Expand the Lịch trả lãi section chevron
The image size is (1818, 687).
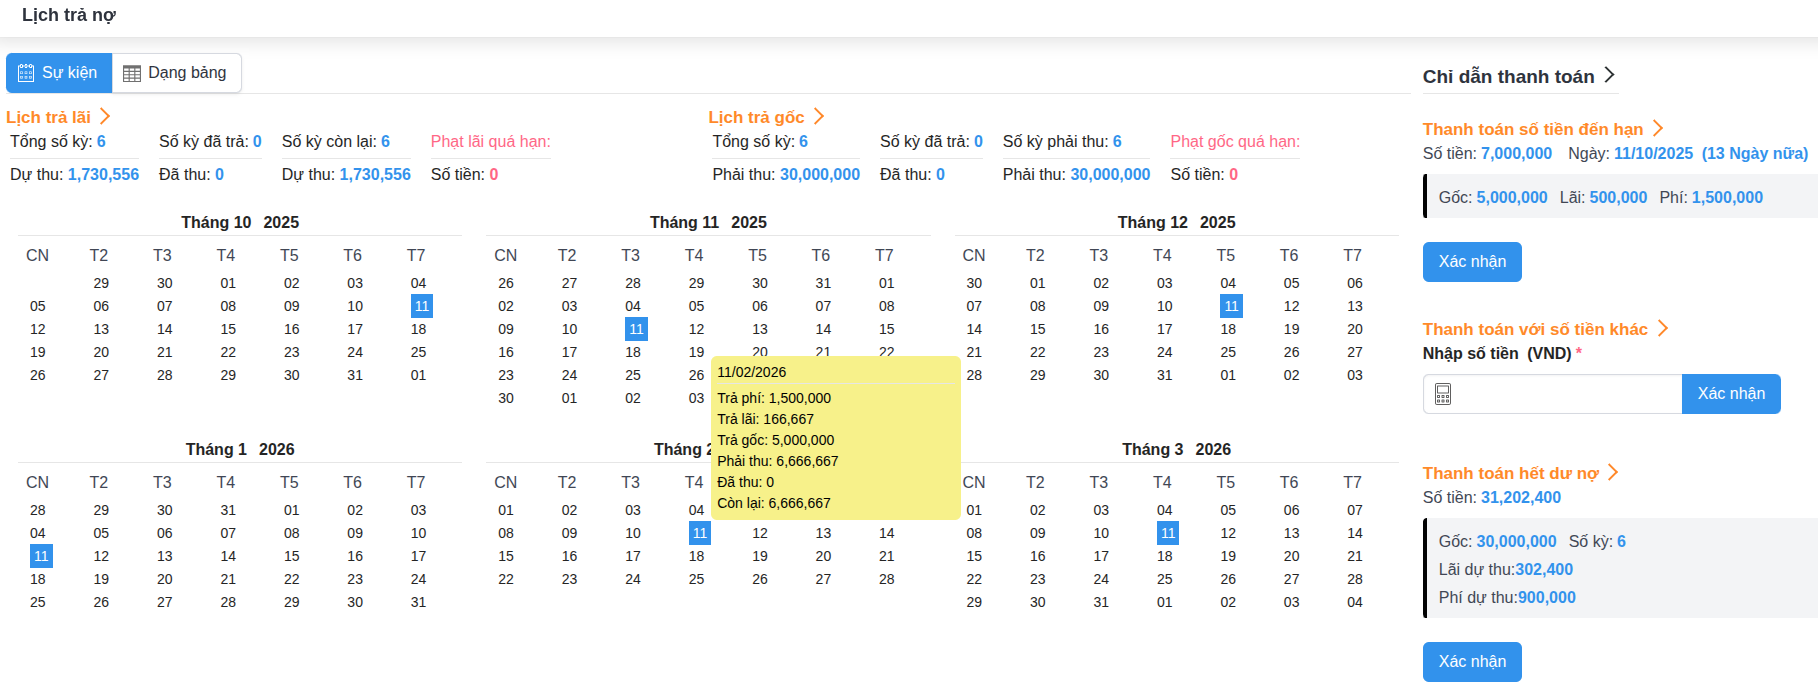coord(105,117)
